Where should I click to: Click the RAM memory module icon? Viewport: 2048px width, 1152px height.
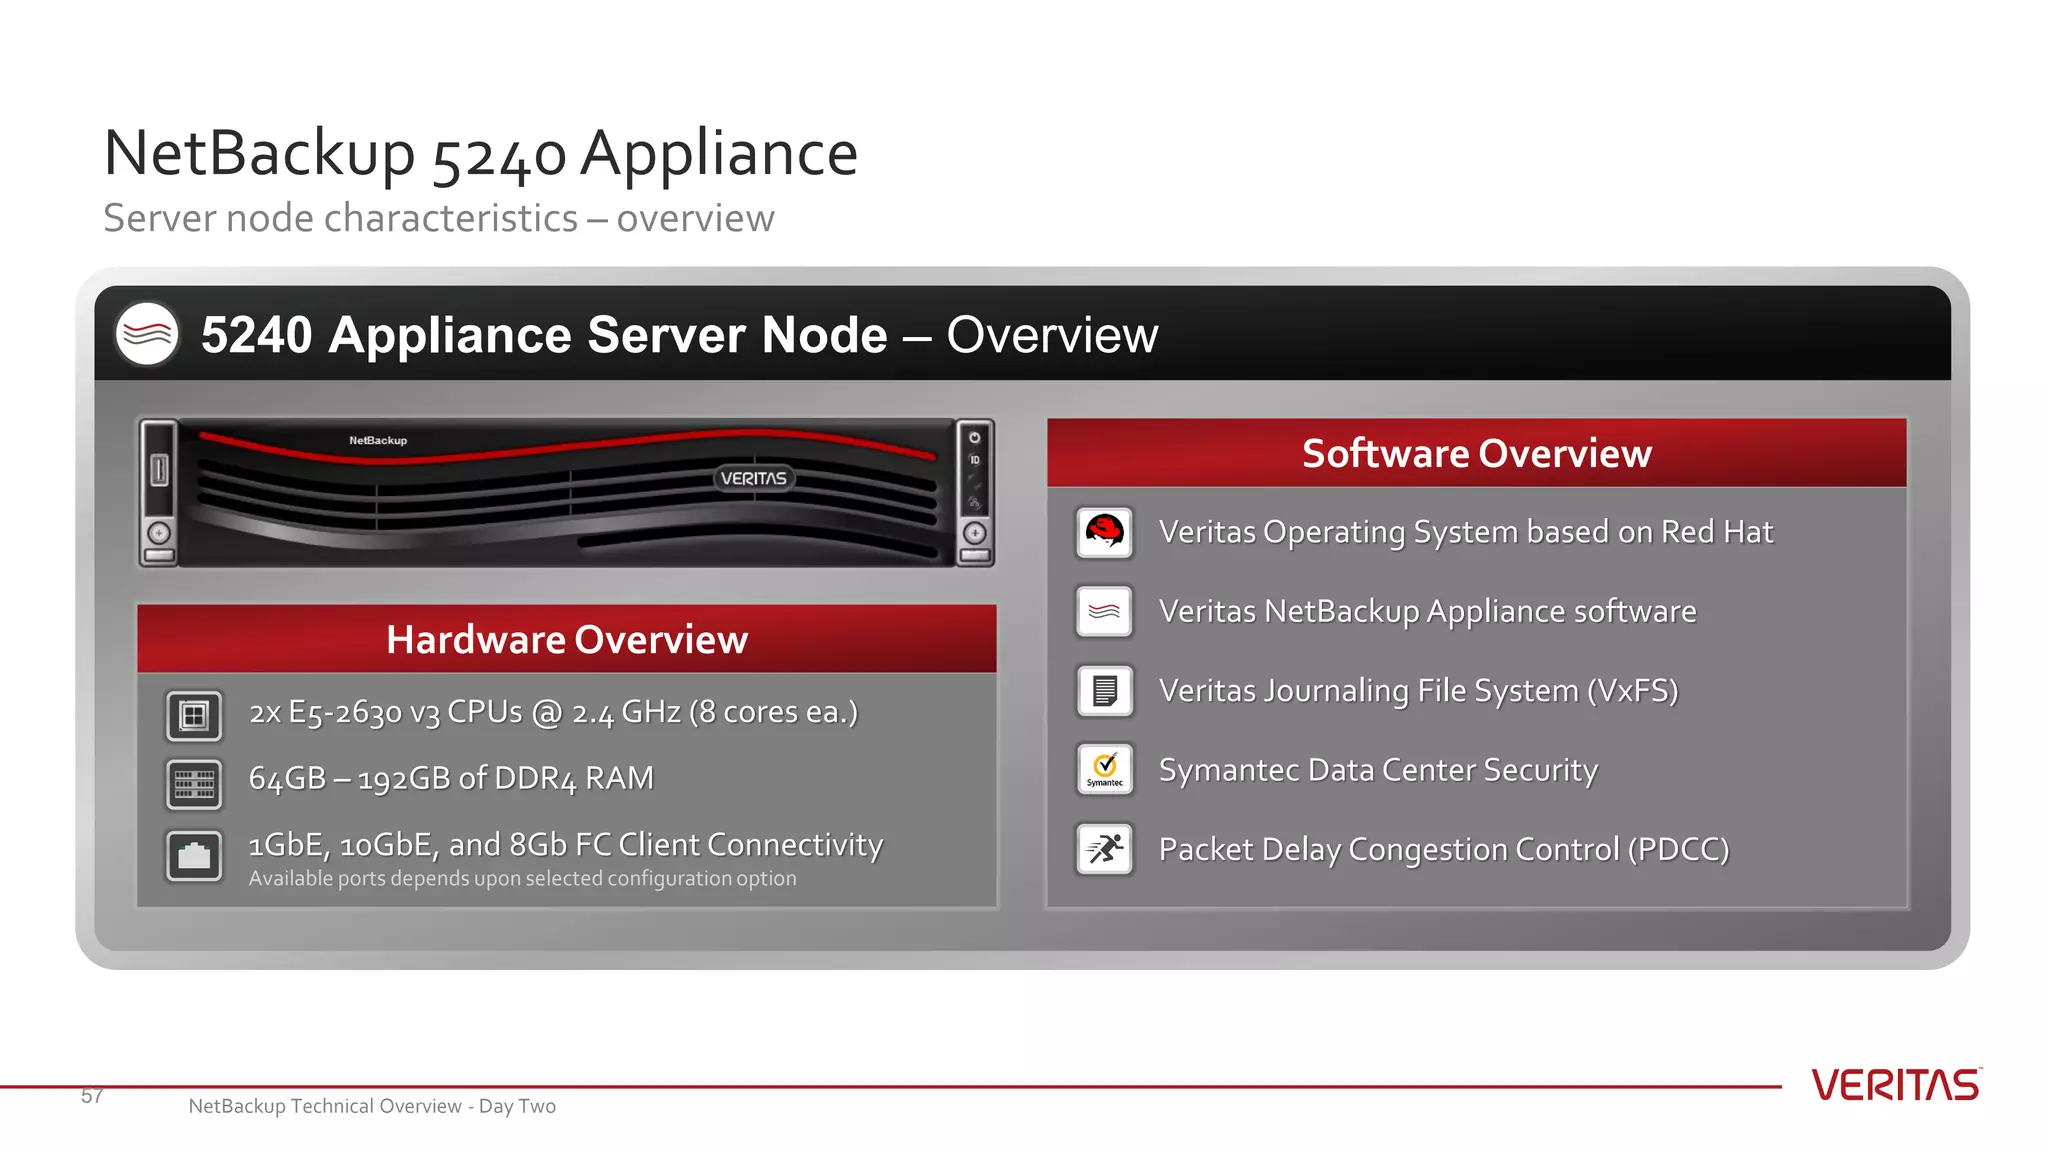[194, 784]
